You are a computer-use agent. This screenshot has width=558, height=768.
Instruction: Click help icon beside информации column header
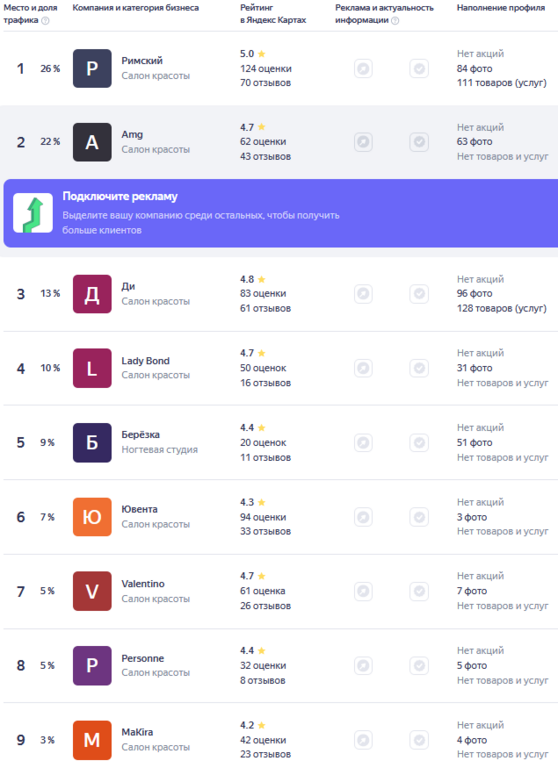395,21
